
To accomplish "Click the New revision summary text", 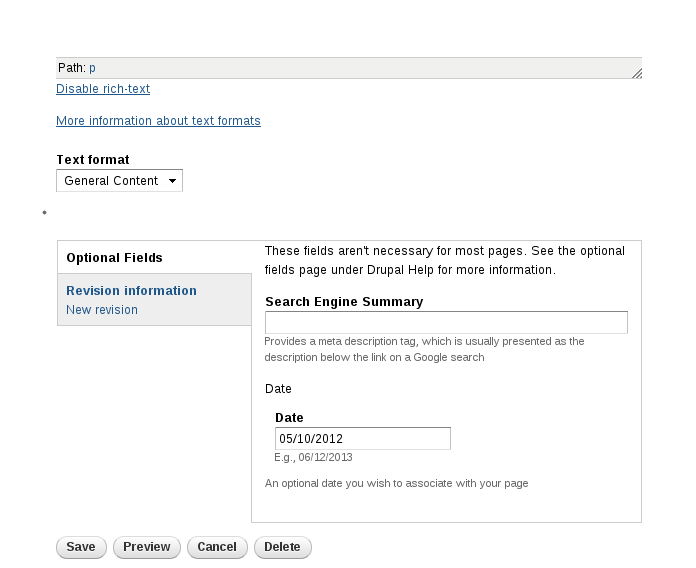I will [102, 310].
